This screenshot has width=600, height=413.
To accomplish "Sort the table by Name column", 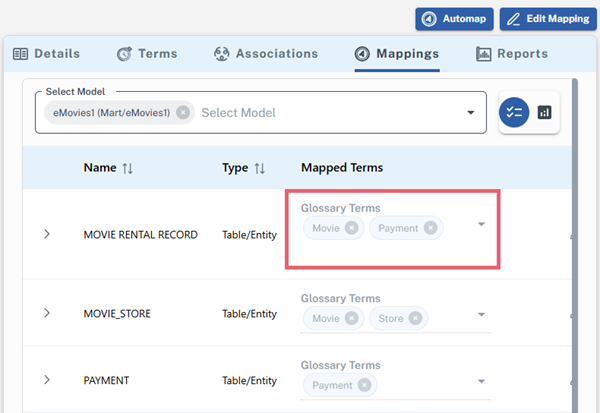I will (127, 168).
